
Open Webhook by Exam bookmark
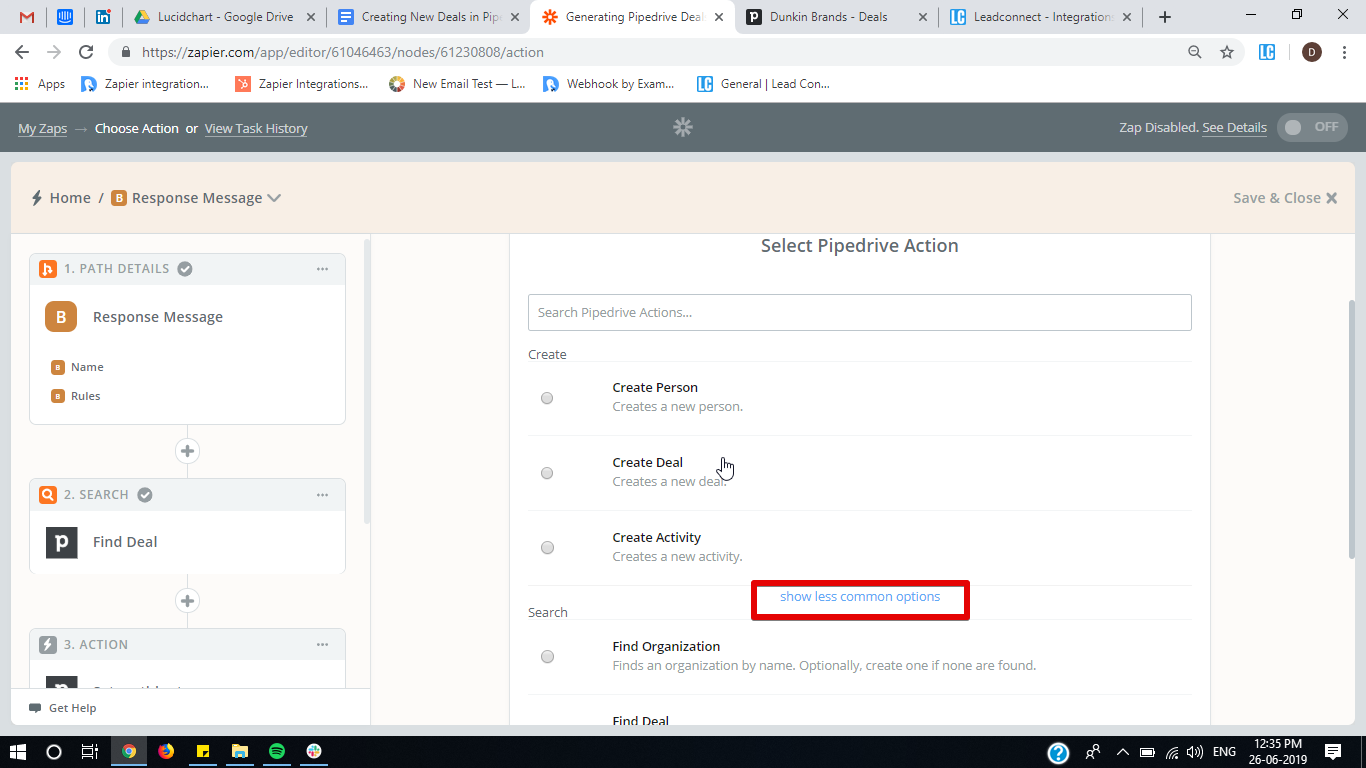pos(609,84)
